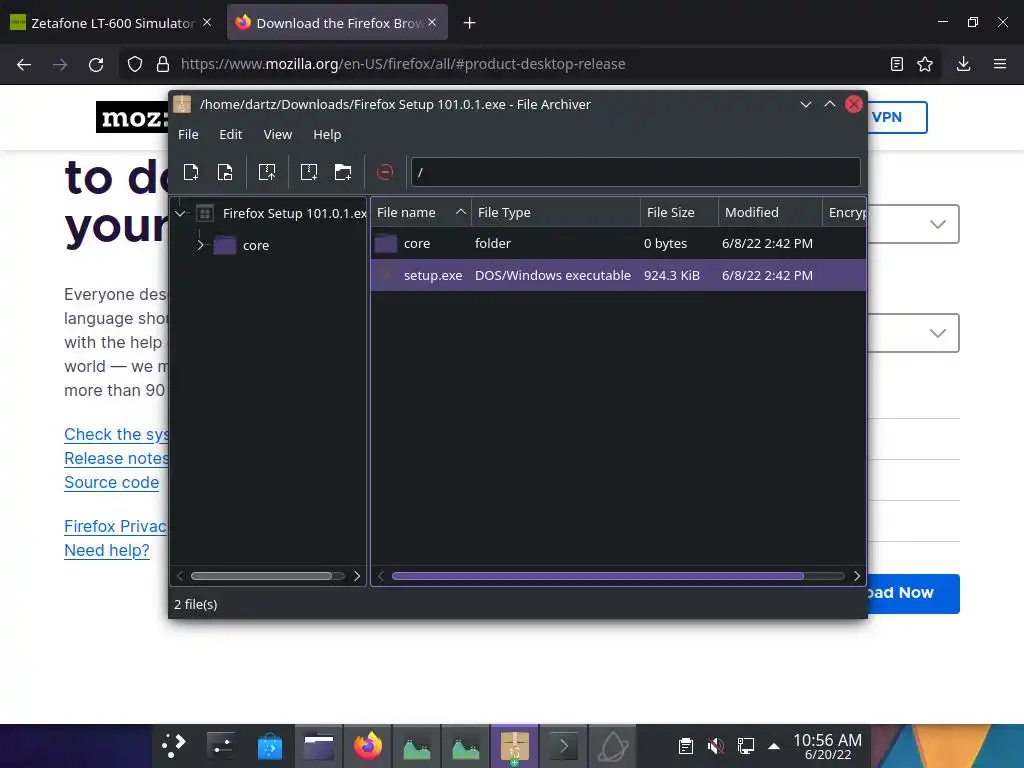The height and width of the screenshot is (768, 1024).
Task: Open terminal from taskbar
Action: 564,746
